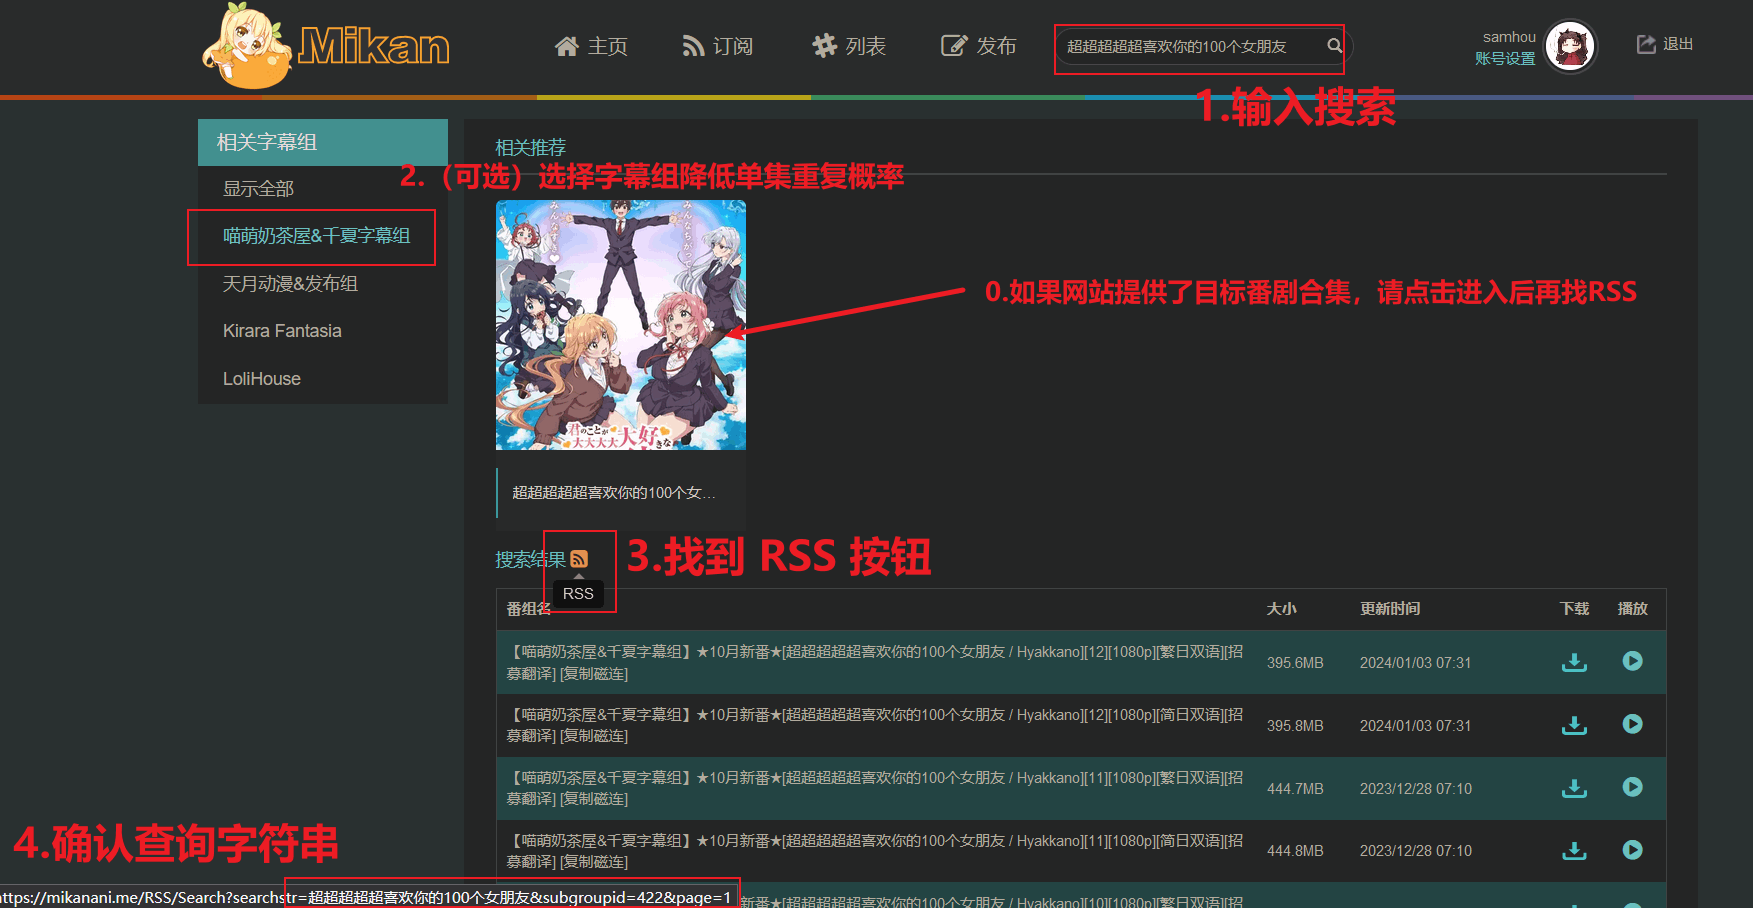
Task: Open the 发布 publish menu
Action: (978, 46)
